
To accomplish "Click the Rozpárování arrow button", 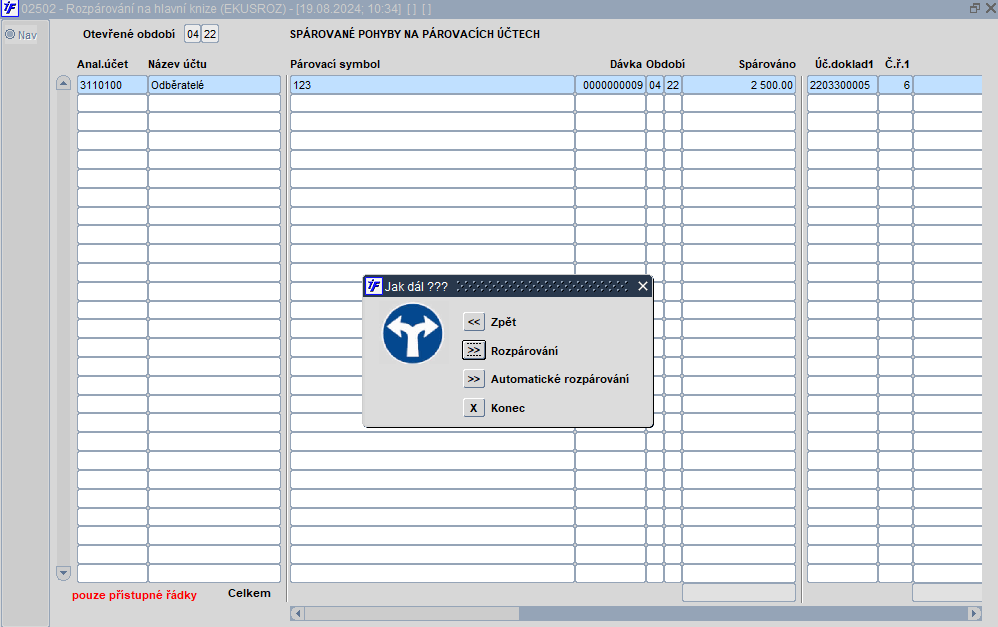I will click(474, 351).
